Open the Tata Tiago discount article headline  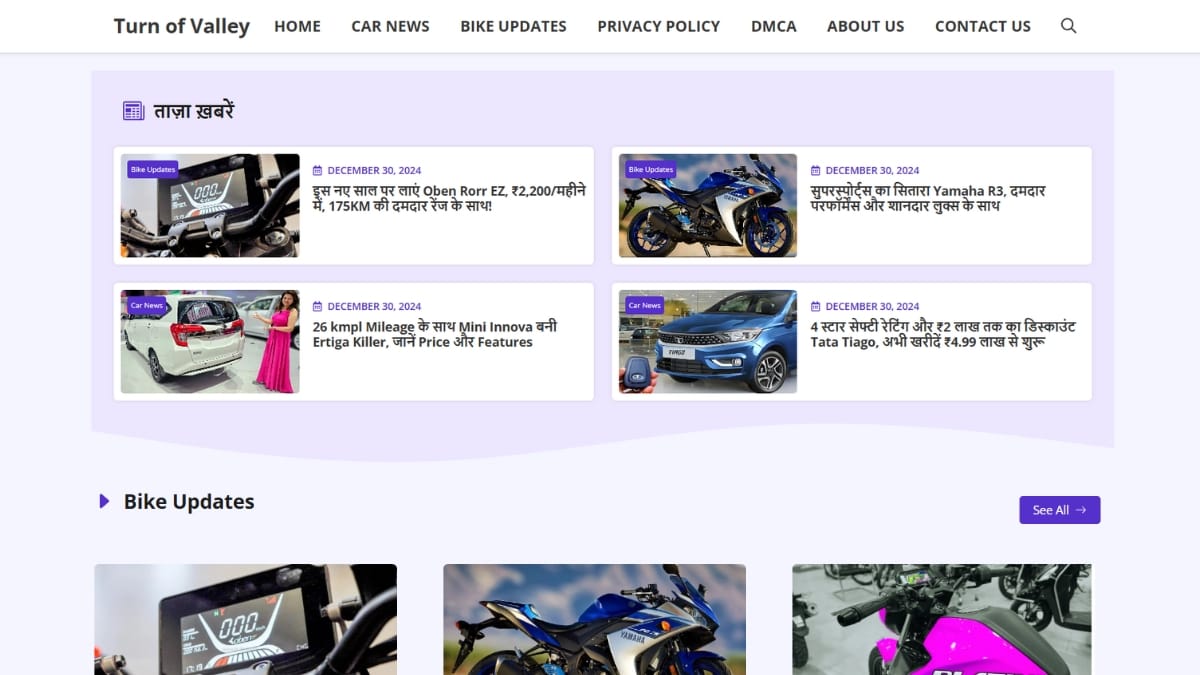(942, 334)
